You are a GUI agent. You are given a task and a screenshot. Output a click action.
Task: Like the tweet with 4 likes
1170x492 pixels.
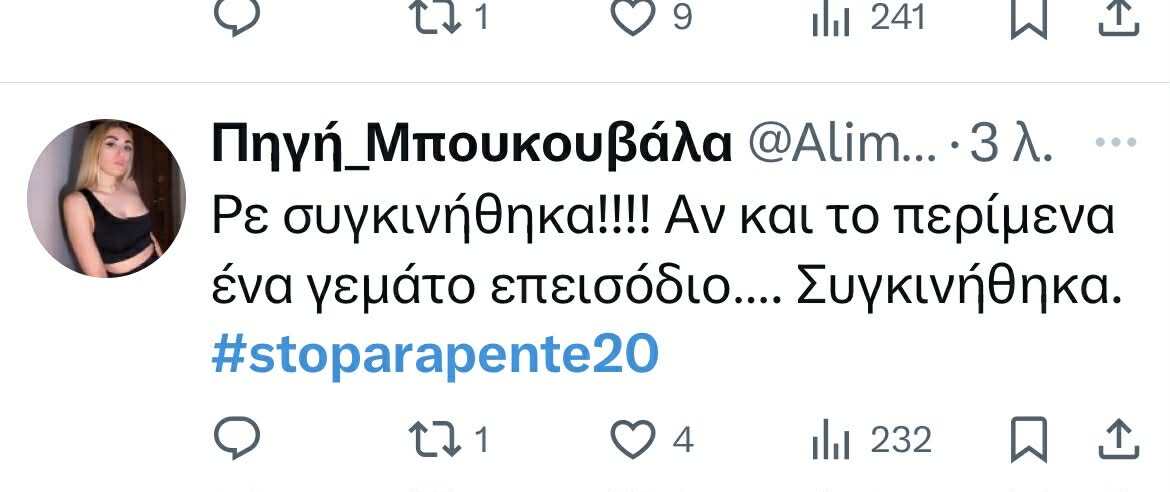(x=633, y=439)
